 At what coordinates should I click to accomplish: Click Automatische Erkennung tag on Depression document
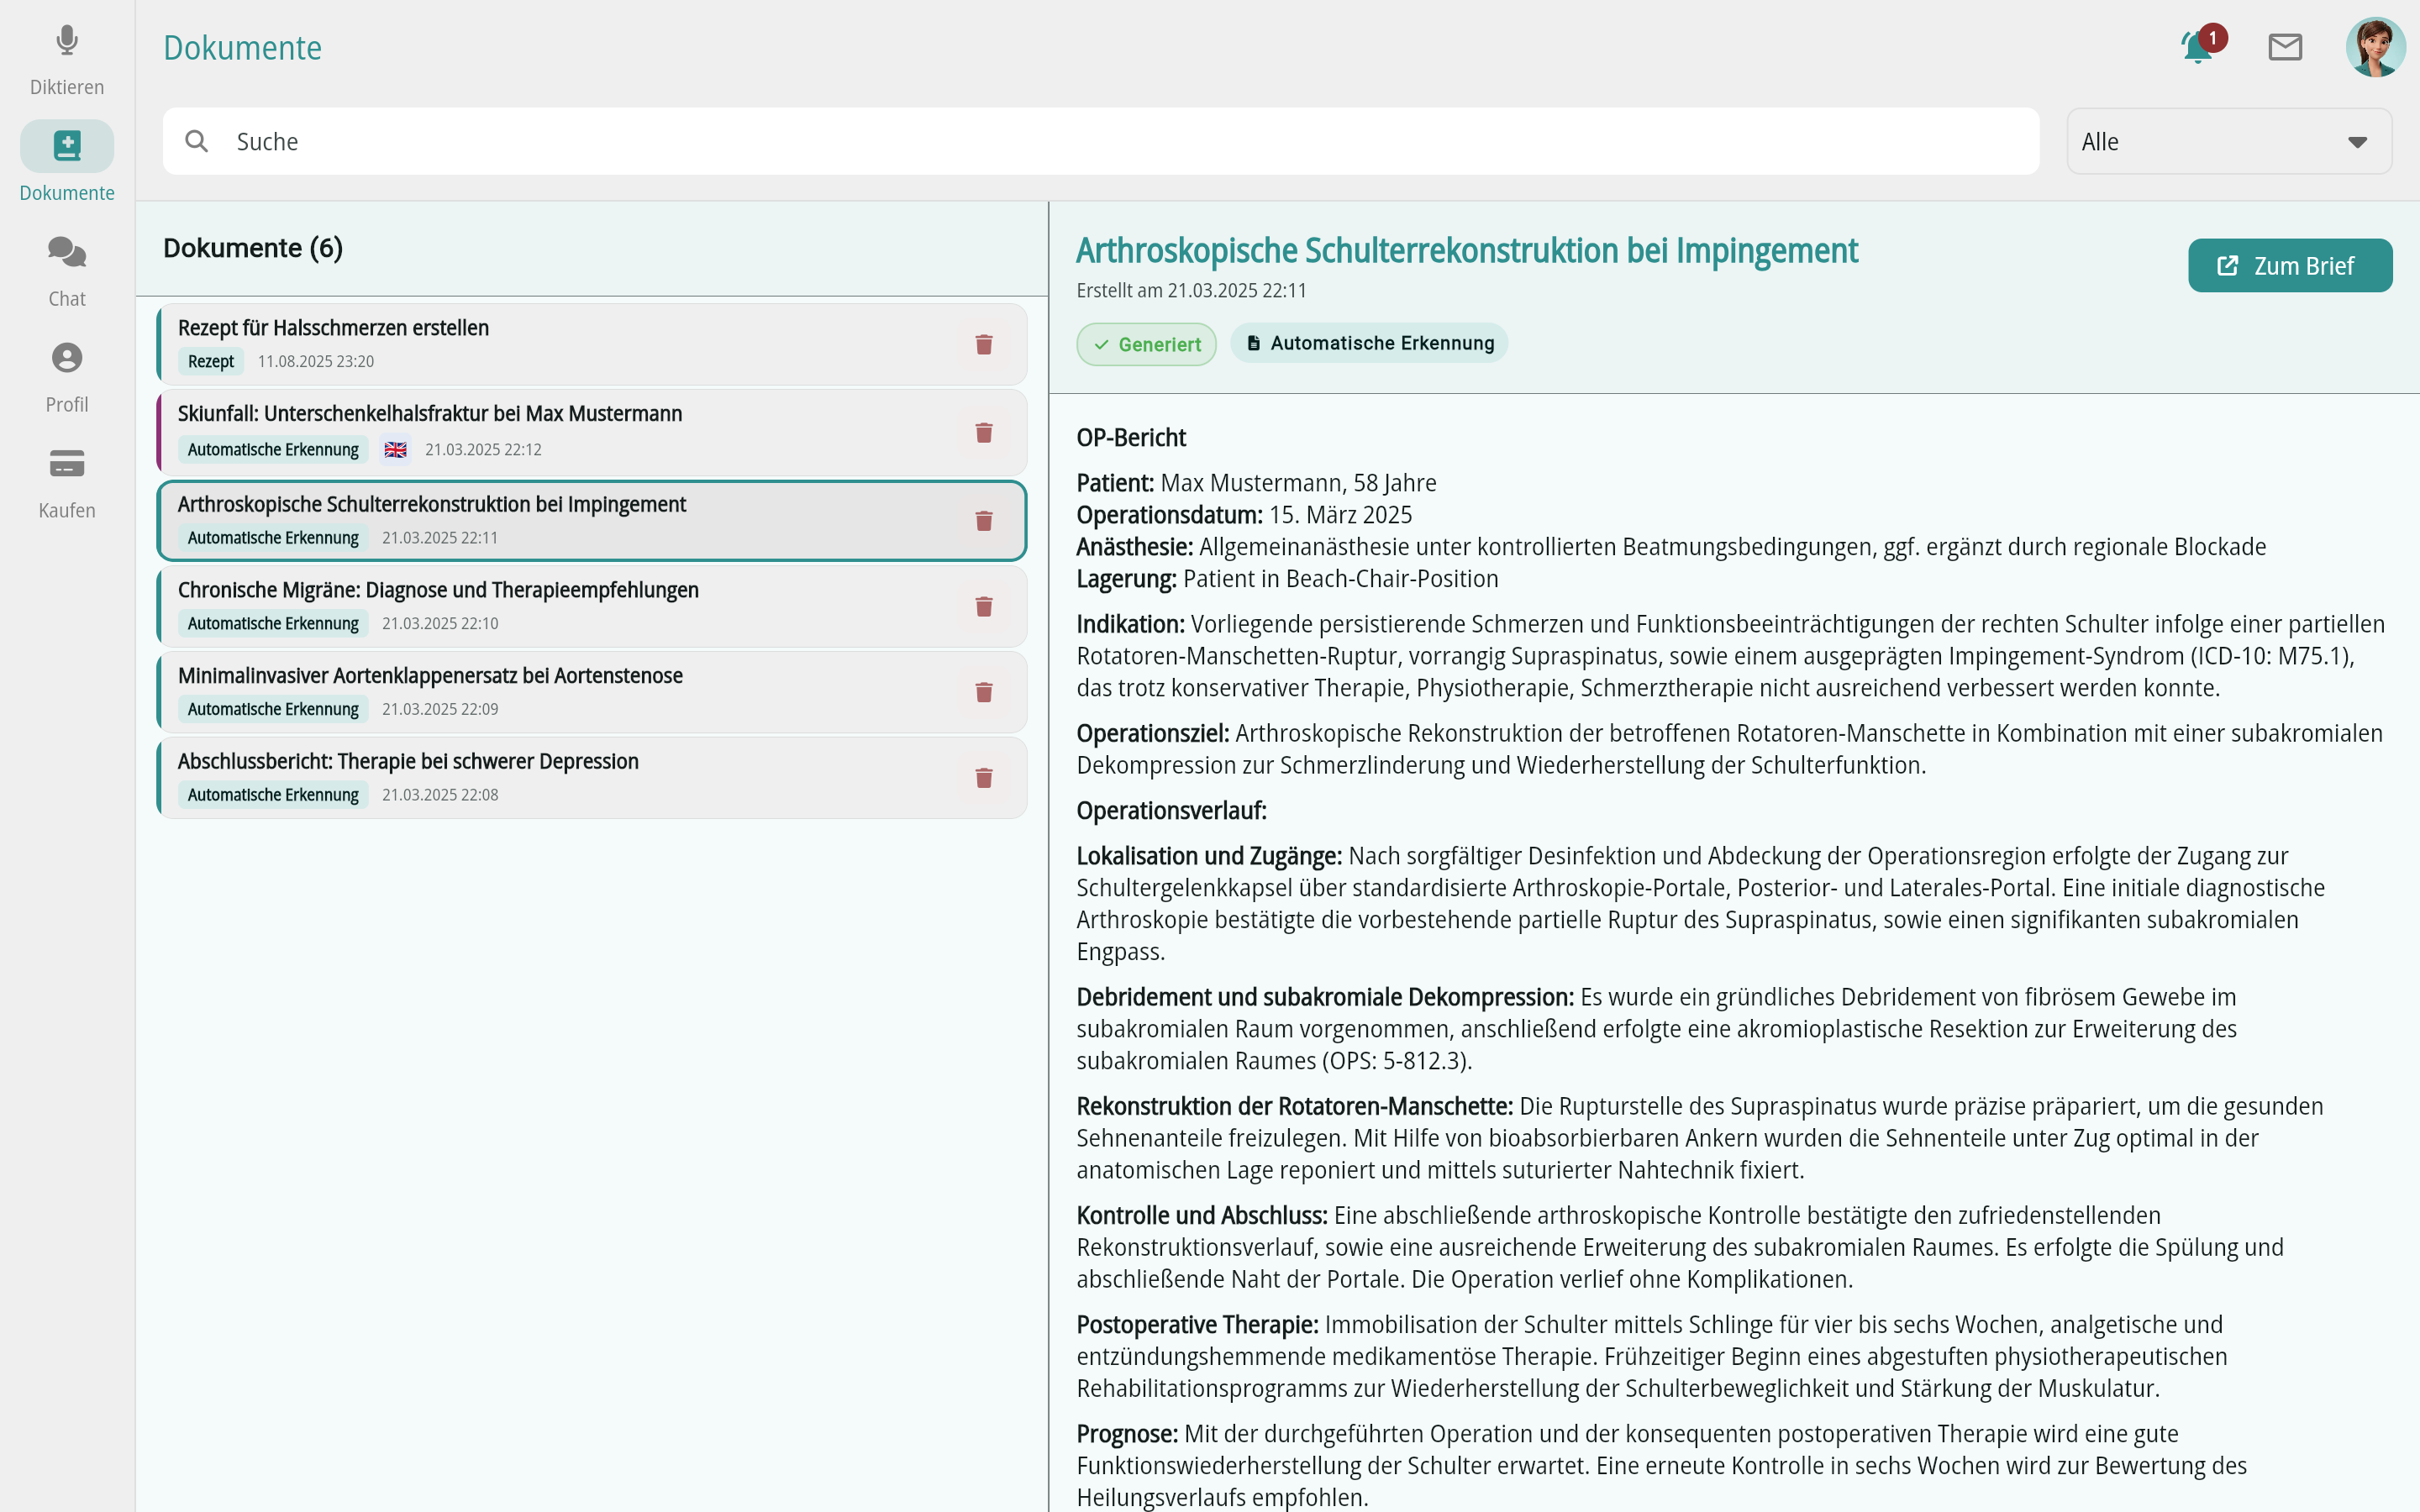pos(273,795)
